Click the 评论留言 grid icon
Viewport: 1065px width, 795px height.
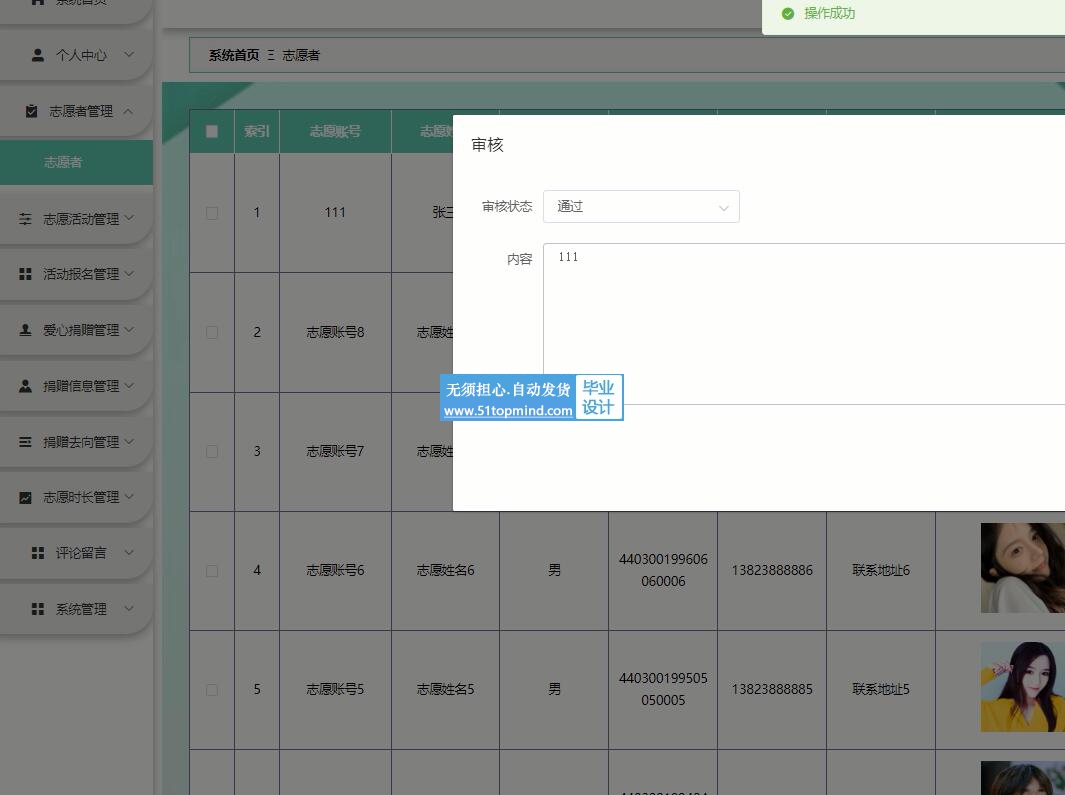click(x=38, y=553)
